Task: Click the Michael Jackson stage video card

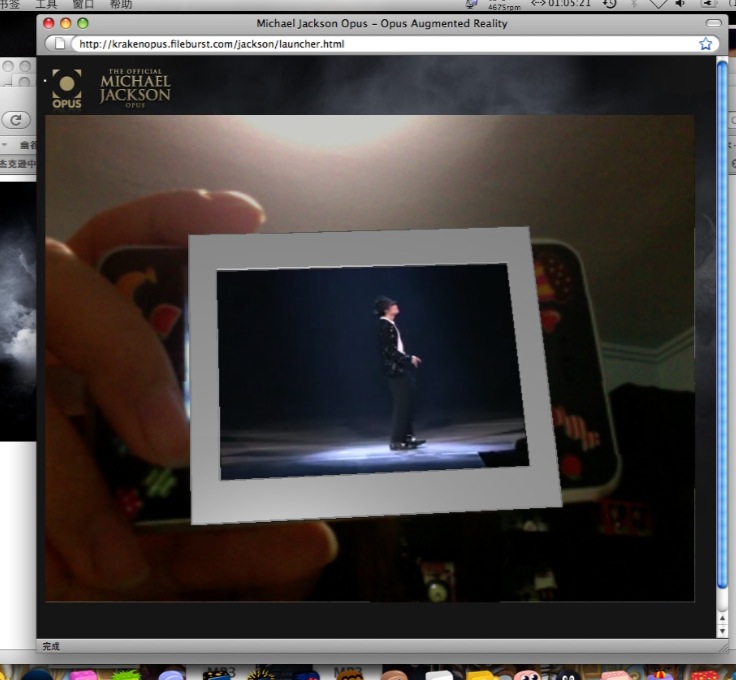Action: point(375,374)
